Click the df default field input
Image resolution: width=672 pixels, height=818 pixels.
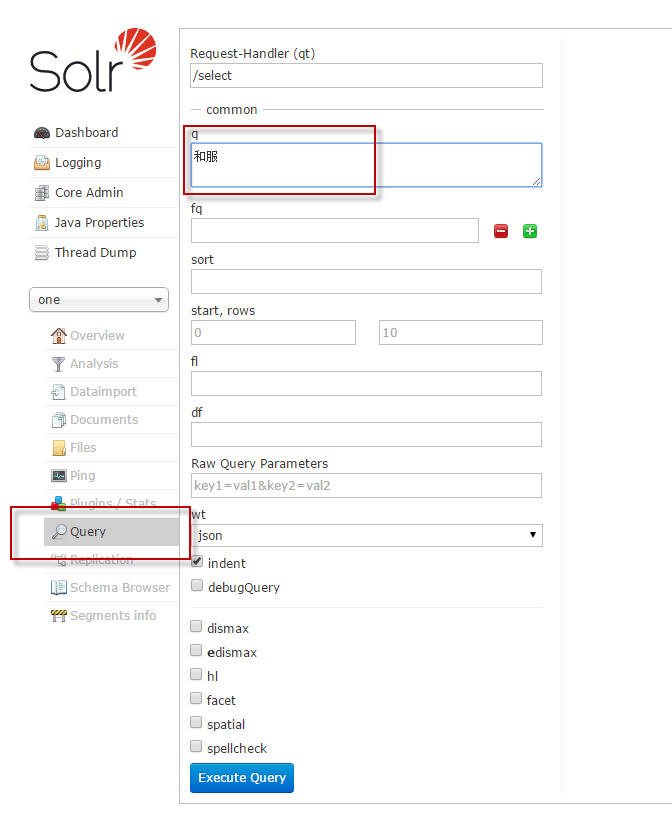click(x=366, y=435)
